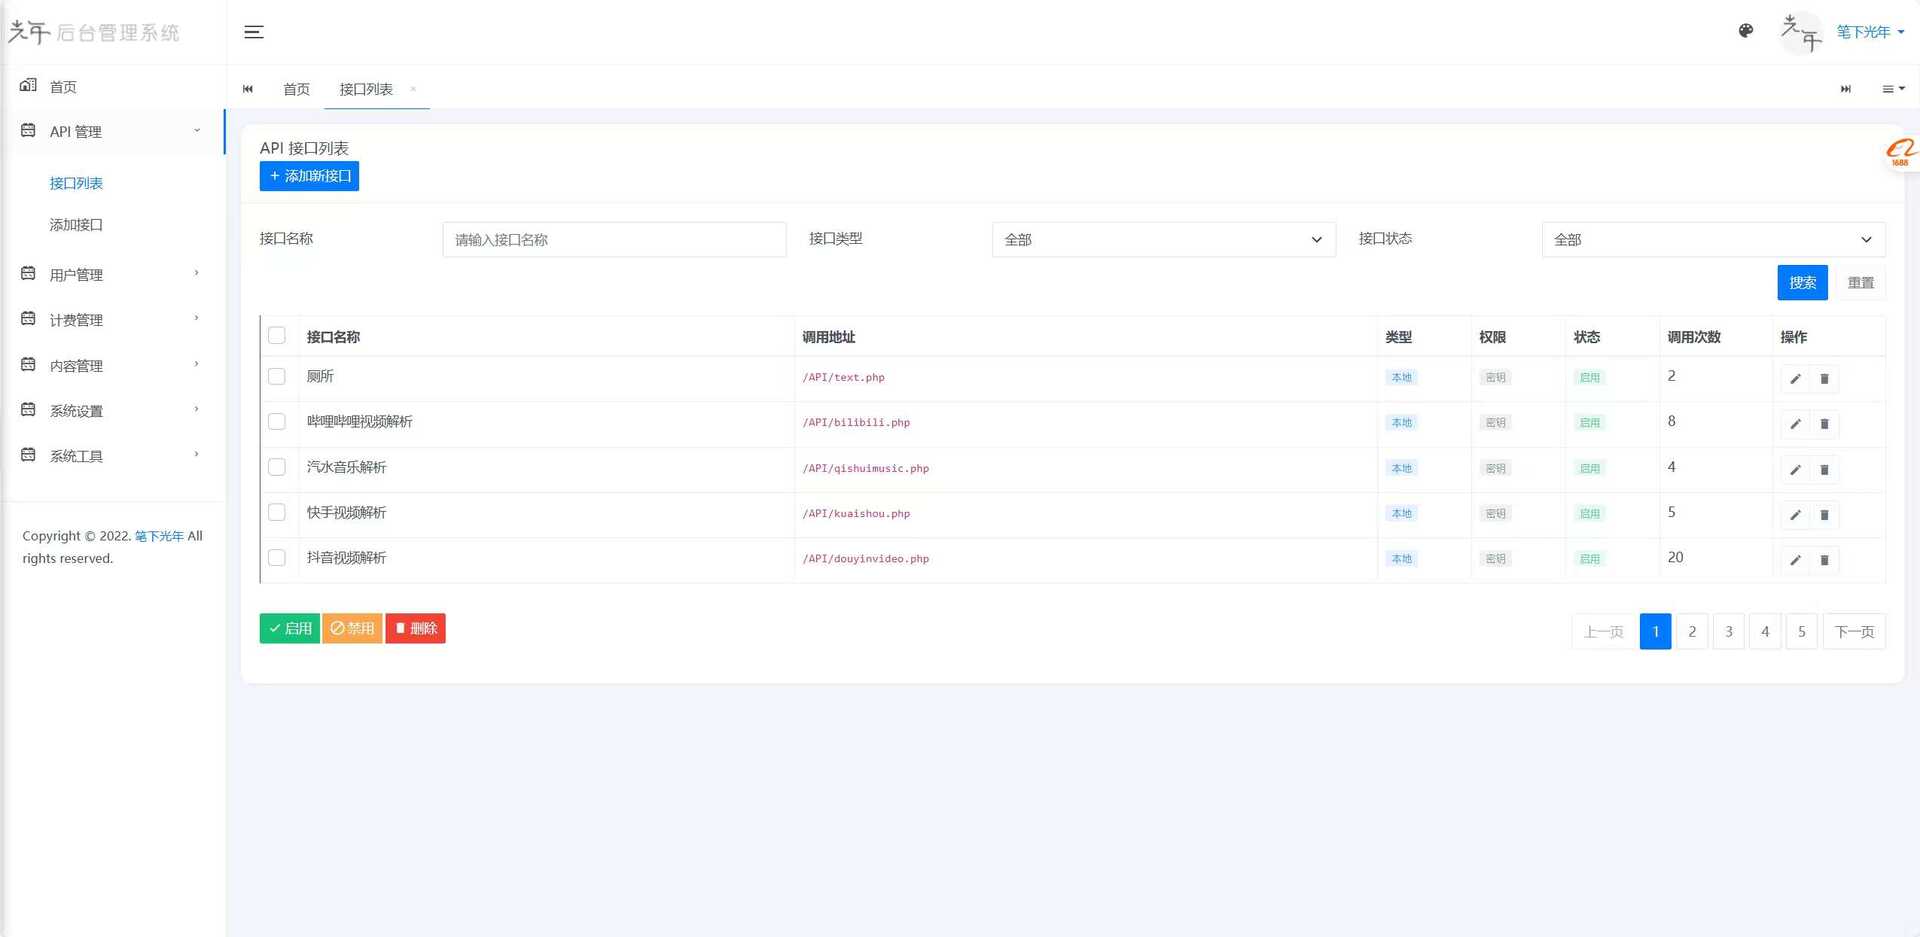Click the edit pencil for 厕所 row
Screen dimensions: 1920x937
pos(1795,379)
